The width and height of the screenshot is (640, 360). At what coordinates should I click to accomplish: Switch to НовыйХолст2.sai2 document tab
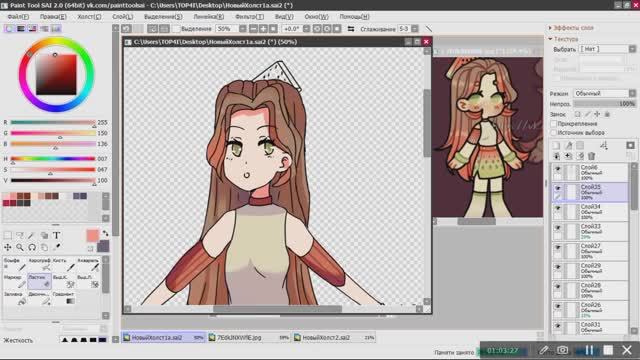[x=334, y=338]
